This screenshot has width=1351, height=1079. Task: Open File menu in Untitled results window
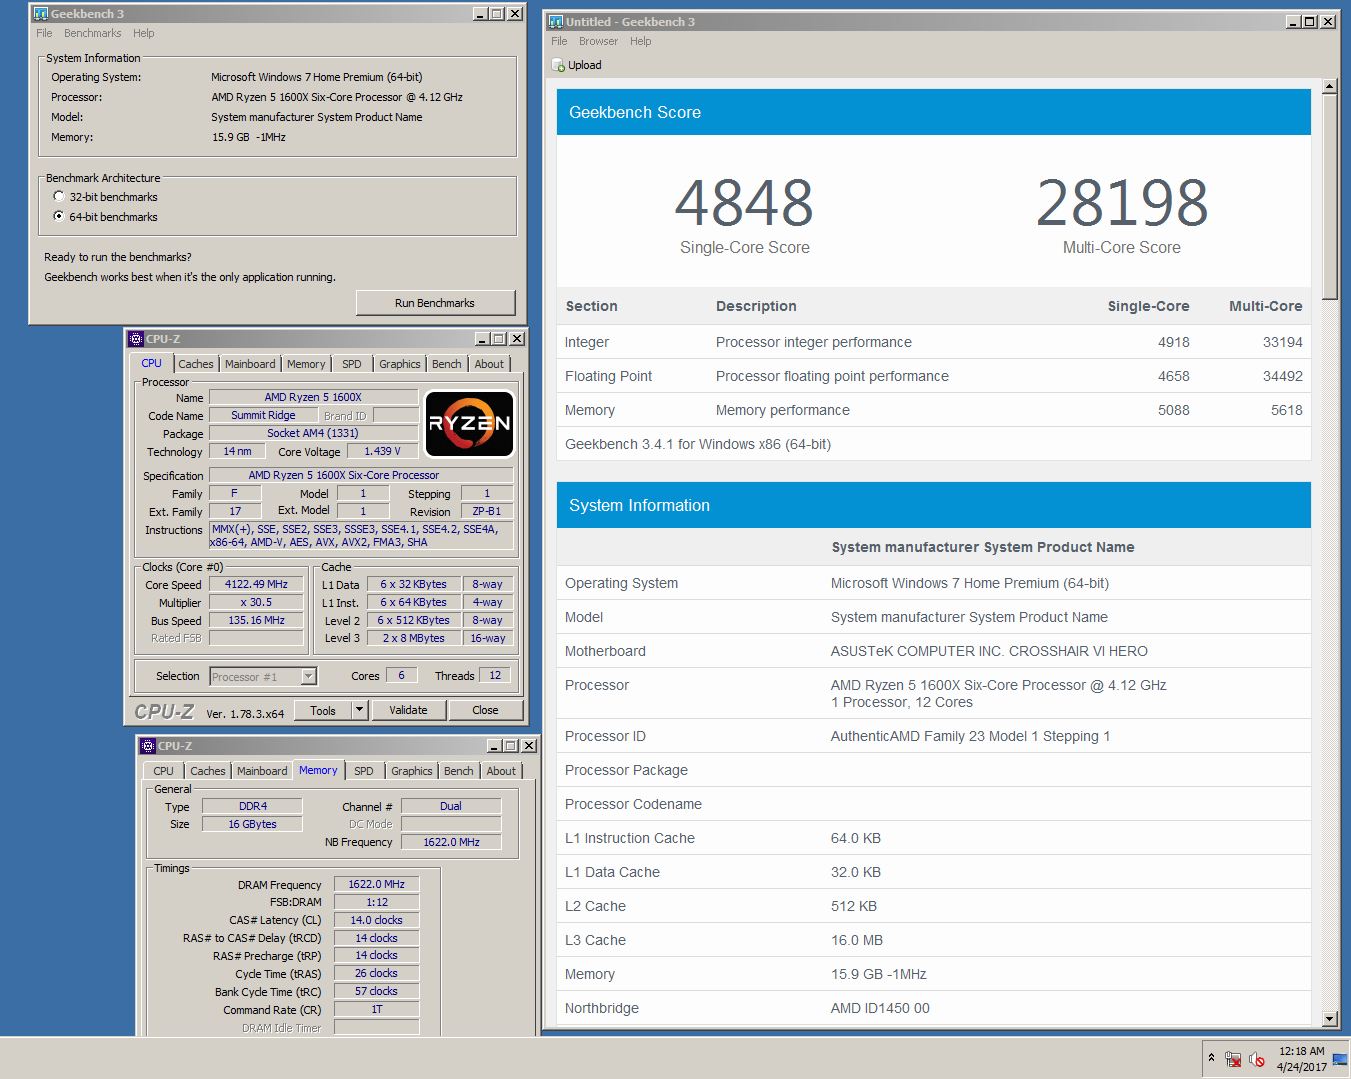(559, 41)
